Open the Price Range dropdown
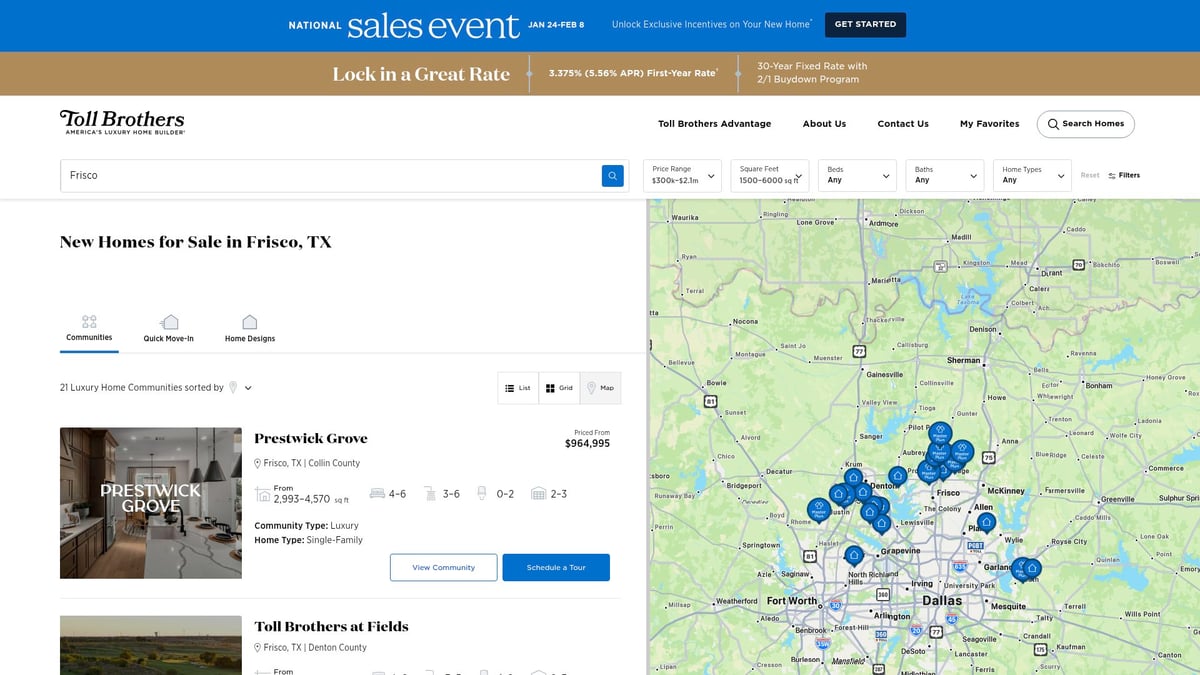 (681, 175)
